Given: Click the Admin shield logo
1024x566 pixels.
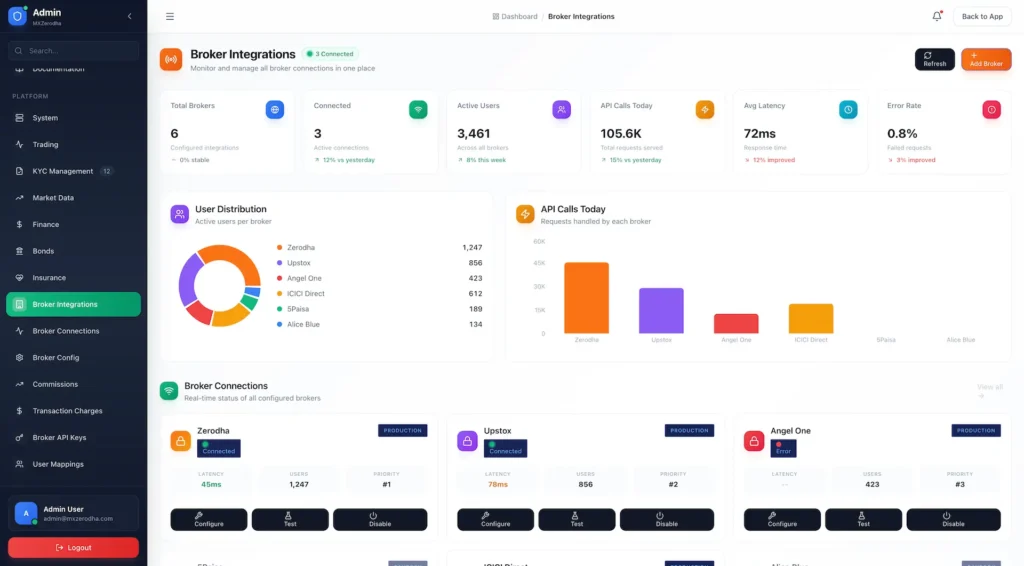Looking at the screenshot, I should pos(17,16).
